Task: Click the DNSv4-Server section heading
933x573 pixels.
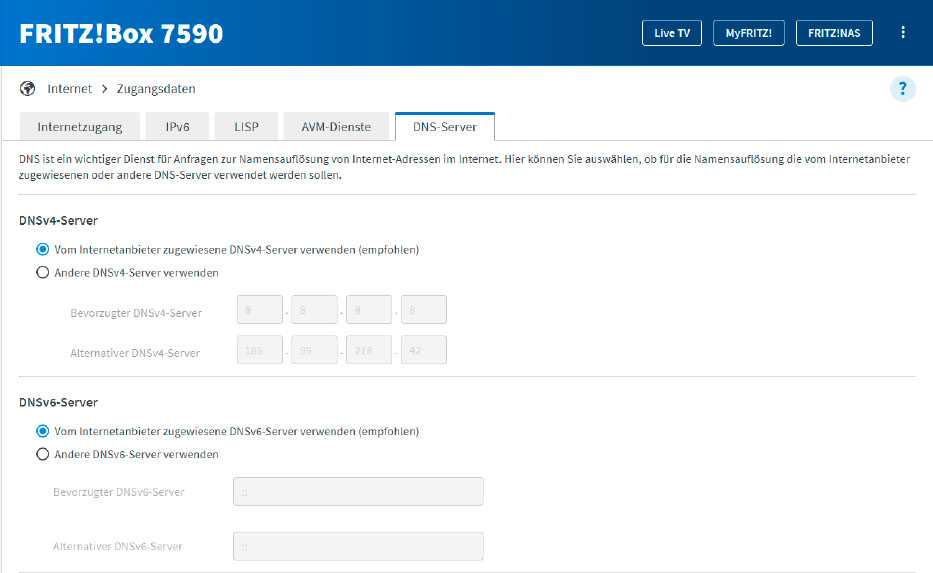Action: [x=58, y=221]
